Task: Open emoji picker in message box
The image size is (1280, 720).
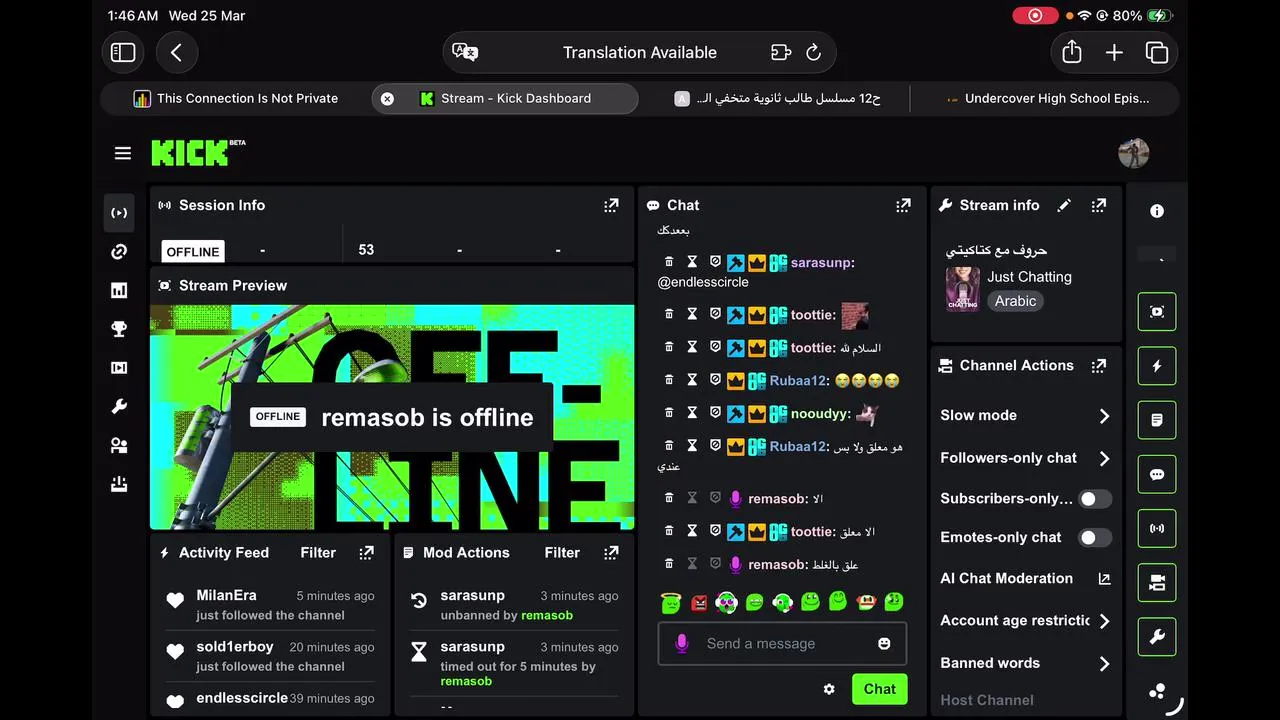Action: coord(884,644)
